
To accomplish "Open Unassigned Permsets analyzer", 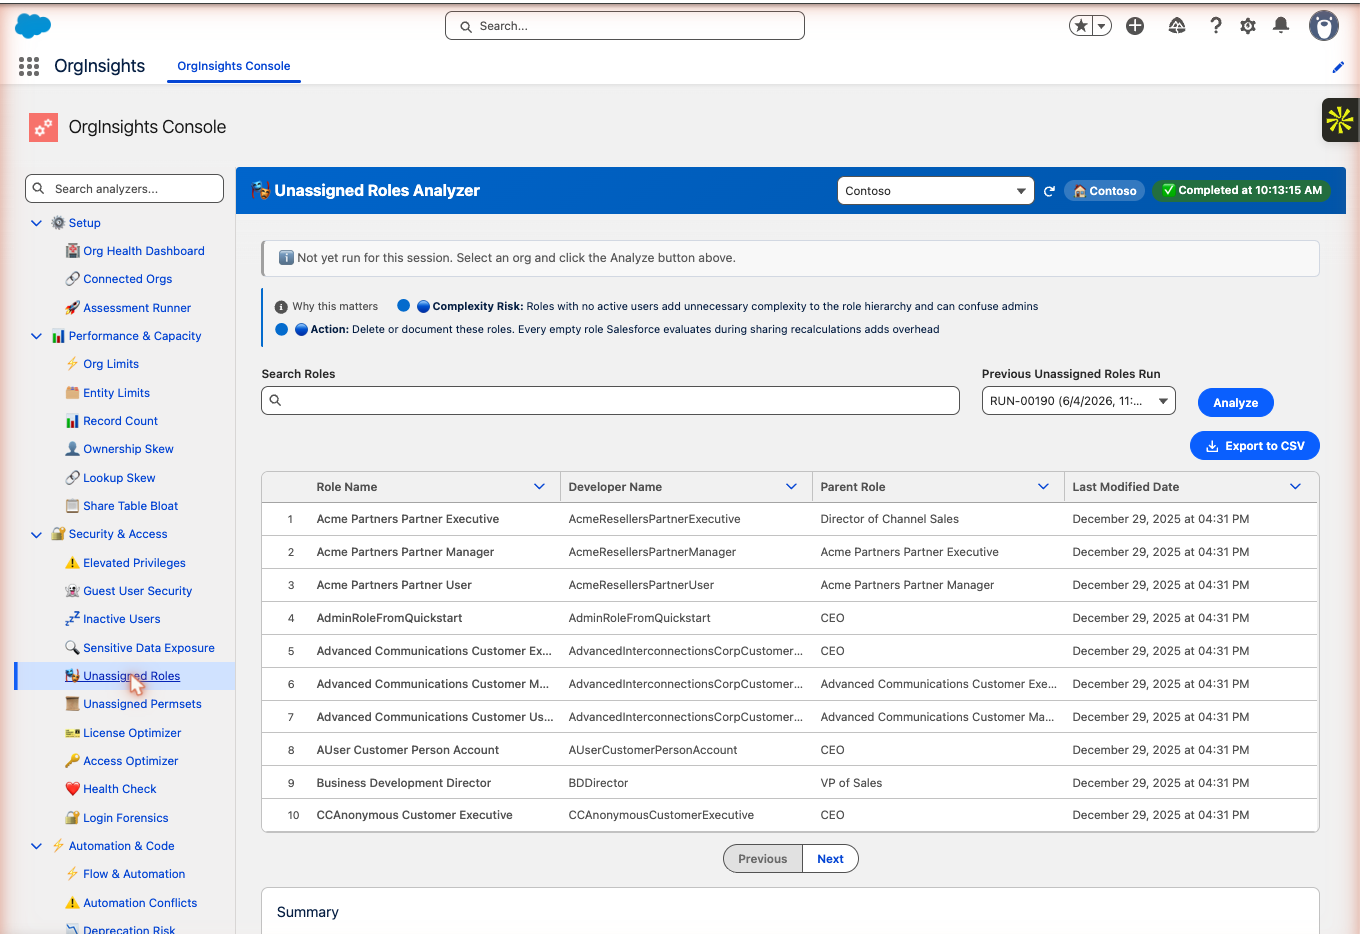I will [x=142, y=704].
